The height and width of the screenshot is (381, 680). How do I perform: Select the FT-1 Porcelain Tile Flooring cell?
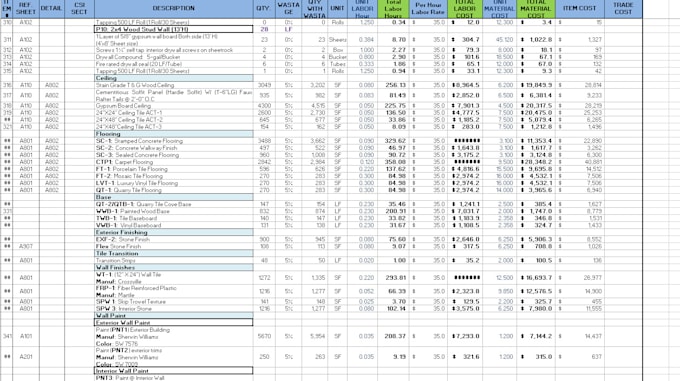click(x=173, y=169)
